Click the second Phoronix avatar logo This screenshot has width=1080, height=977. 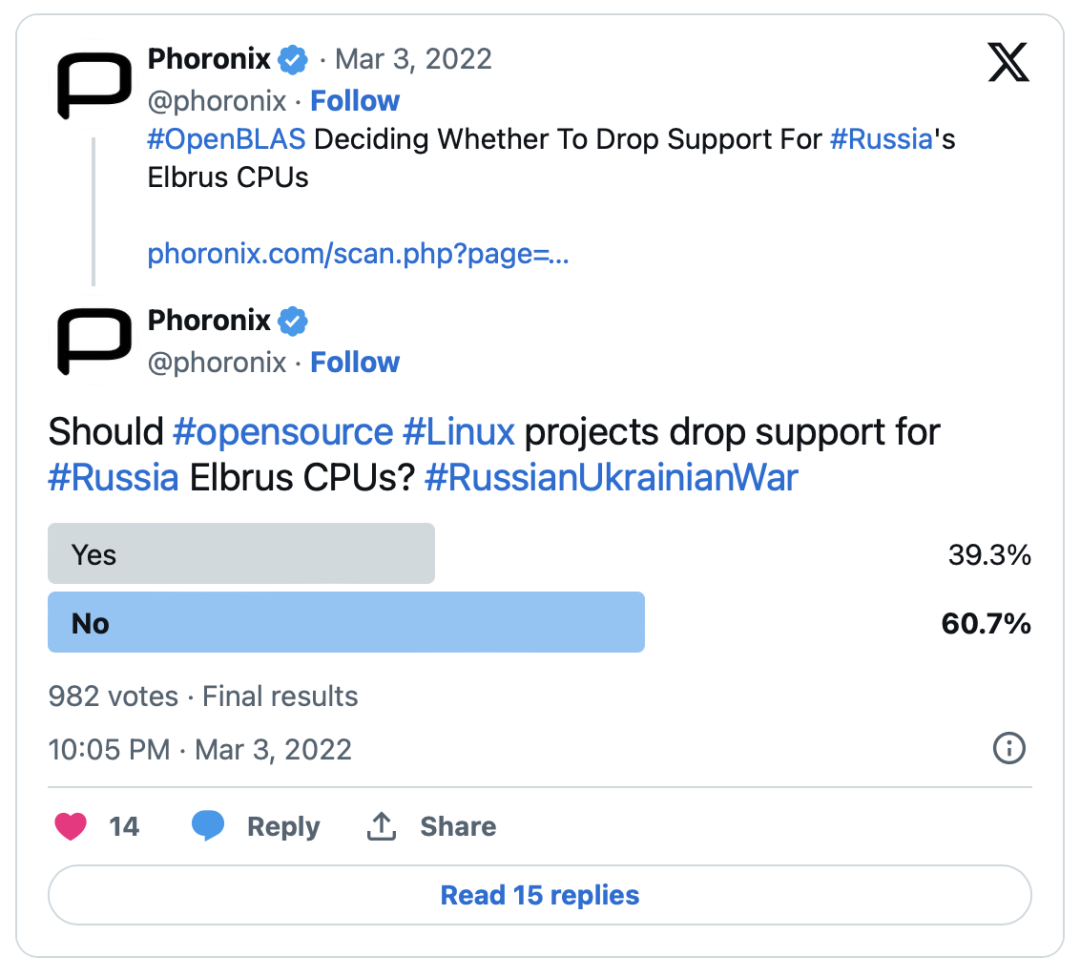pyautogui.click(x=94, y=342)
